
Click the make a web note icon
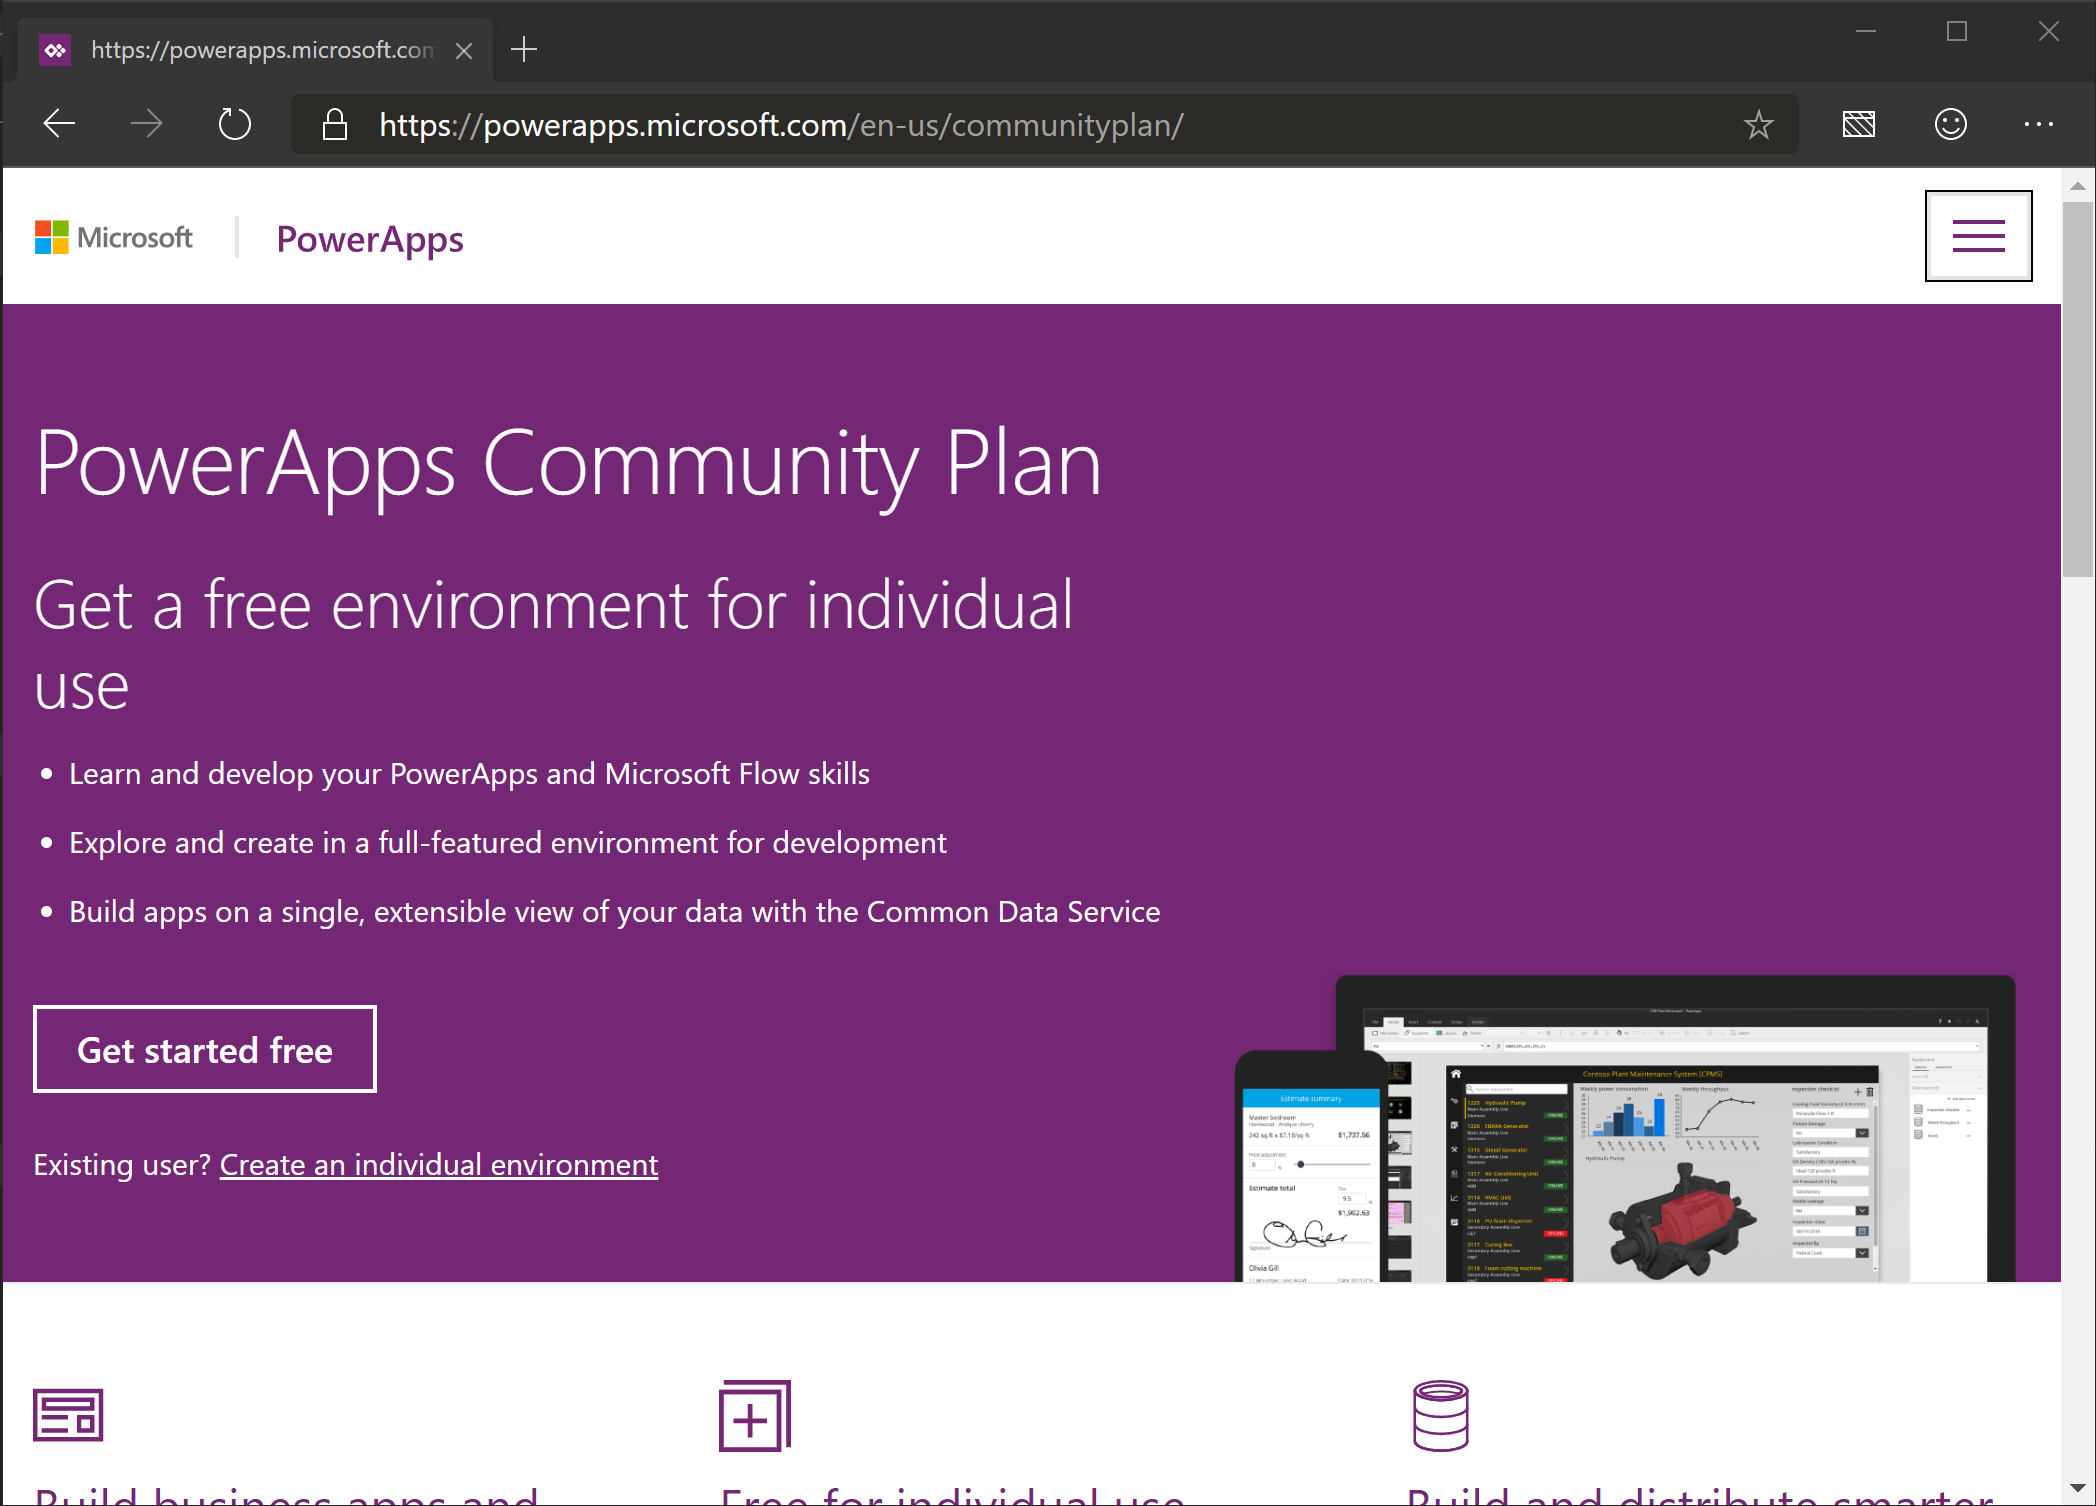pos(1859,124)
